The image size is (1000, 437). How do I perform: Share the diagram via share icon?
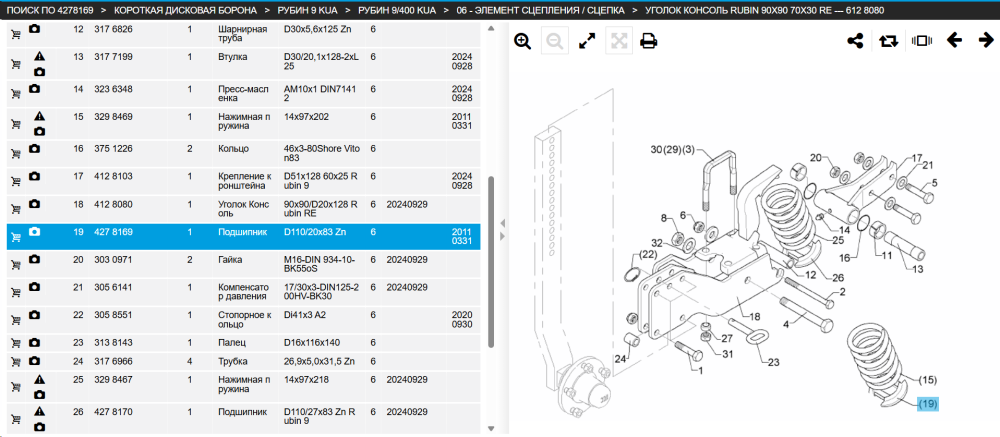click(855, 41)
